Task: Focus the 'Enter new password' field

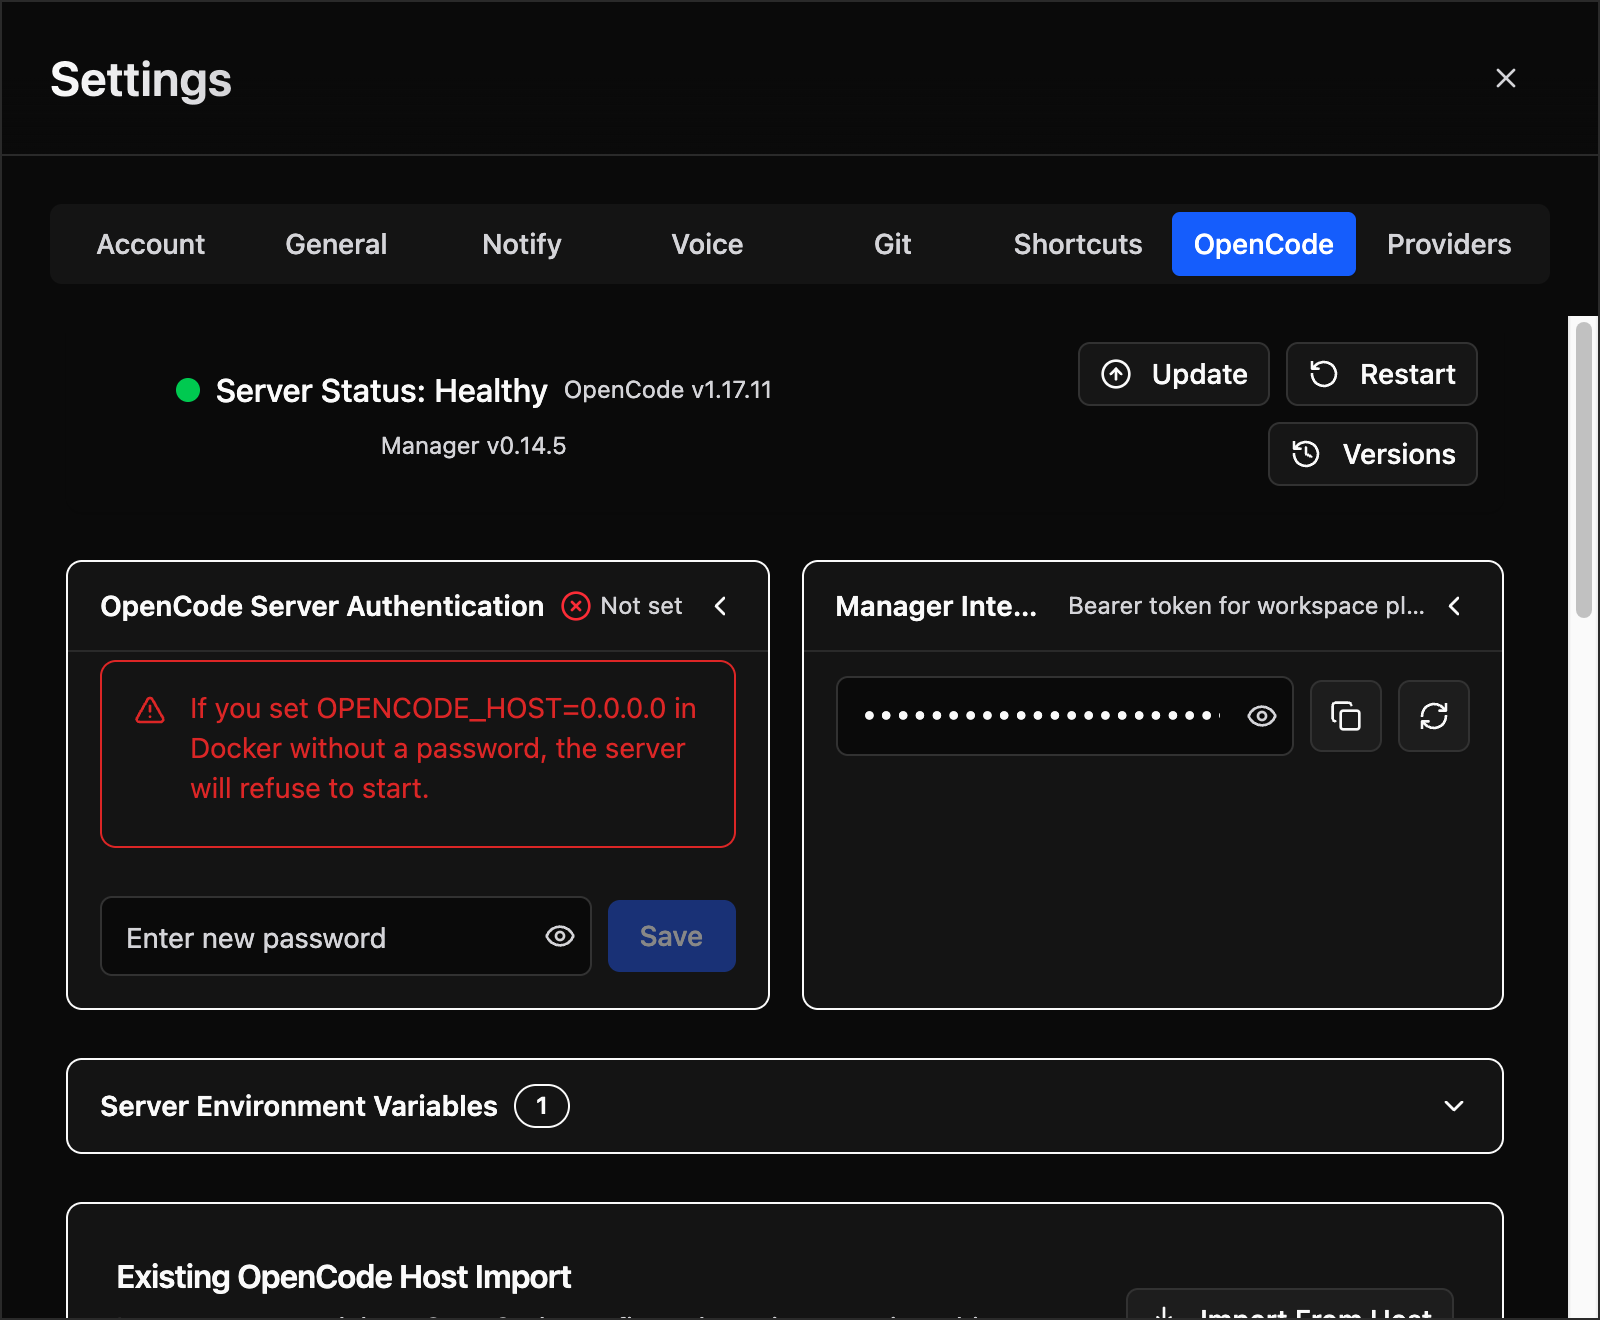Action: point(346,936)
